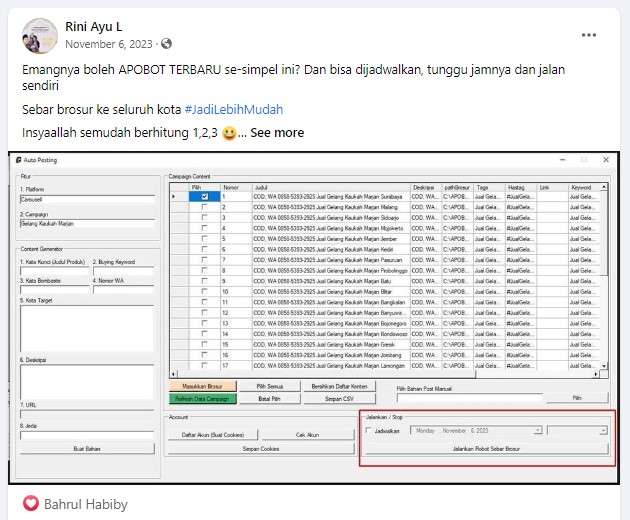Expand the truncated post via See more
Image resolution: width=630 pixels, height=520 pixels.
[x=277, y=133]
